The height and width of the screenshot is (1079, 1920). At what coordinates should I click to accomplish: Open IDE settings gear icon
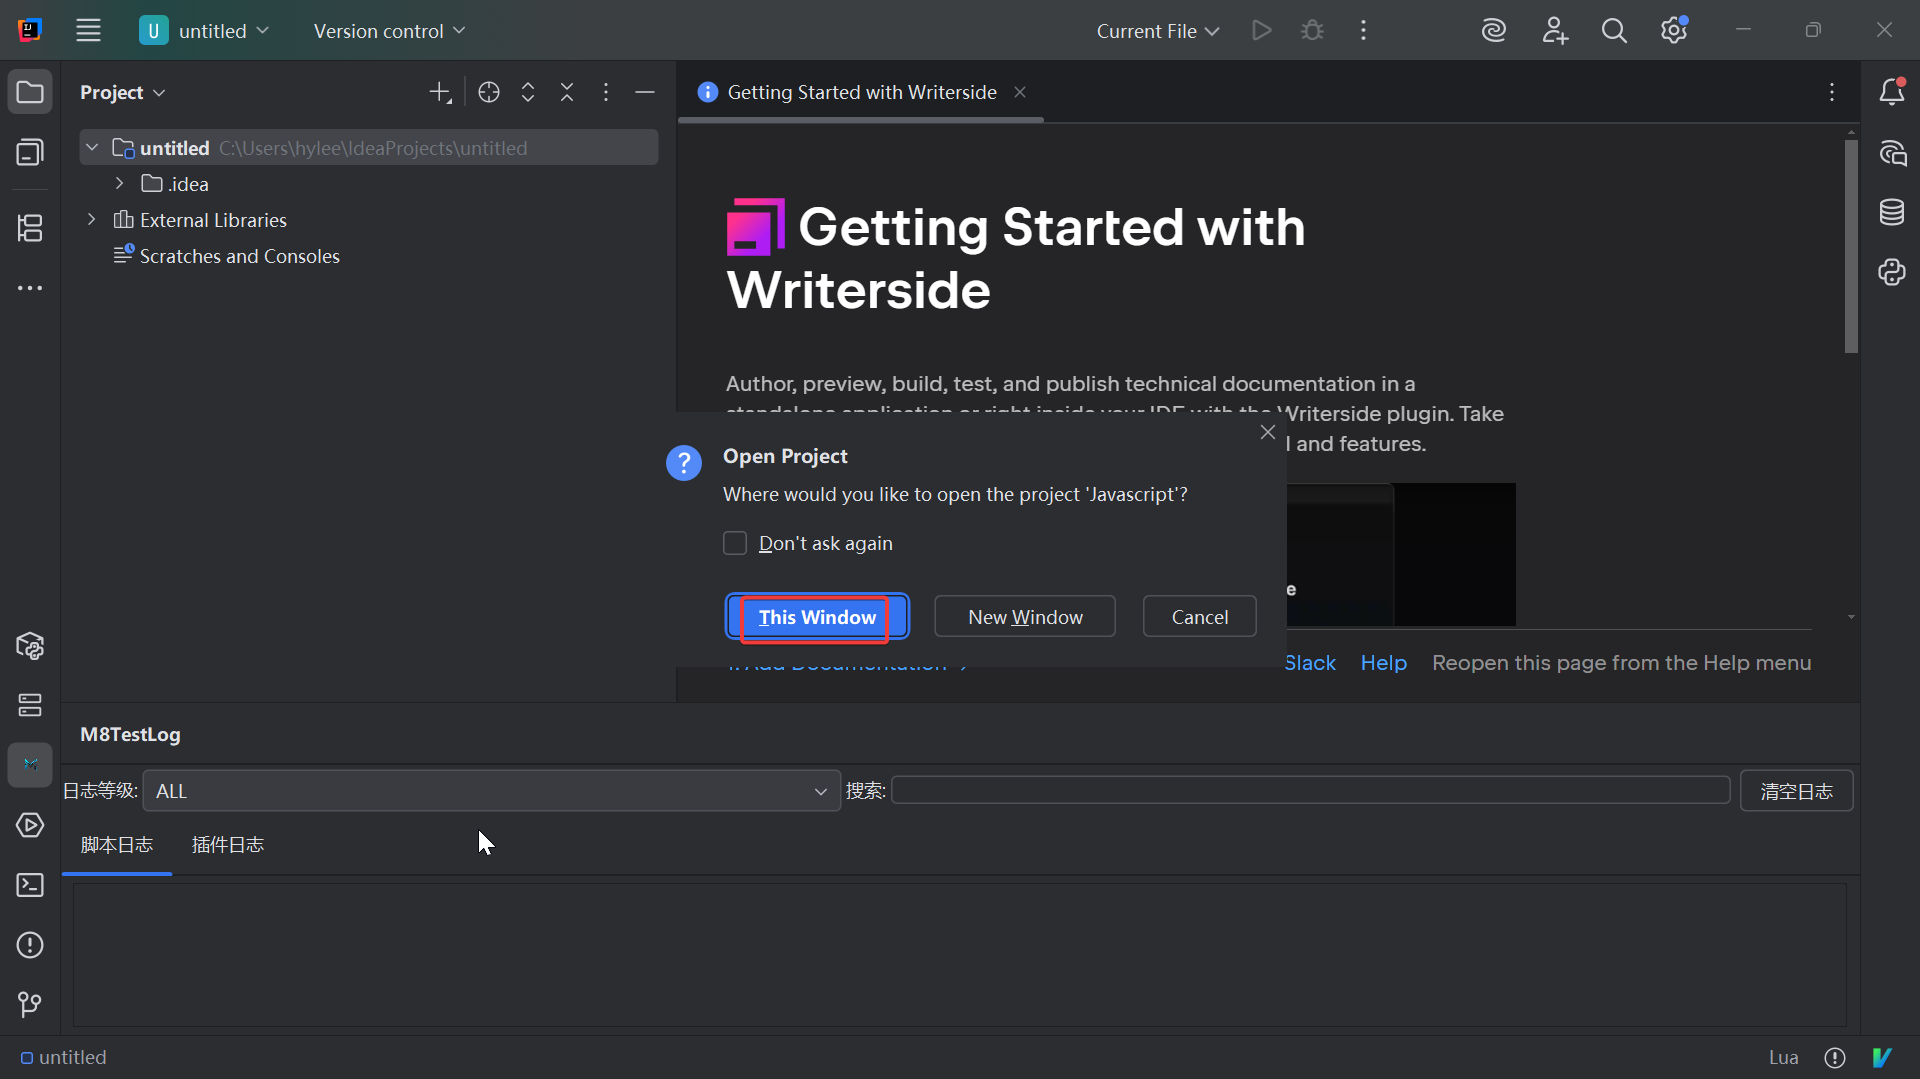1674,31
